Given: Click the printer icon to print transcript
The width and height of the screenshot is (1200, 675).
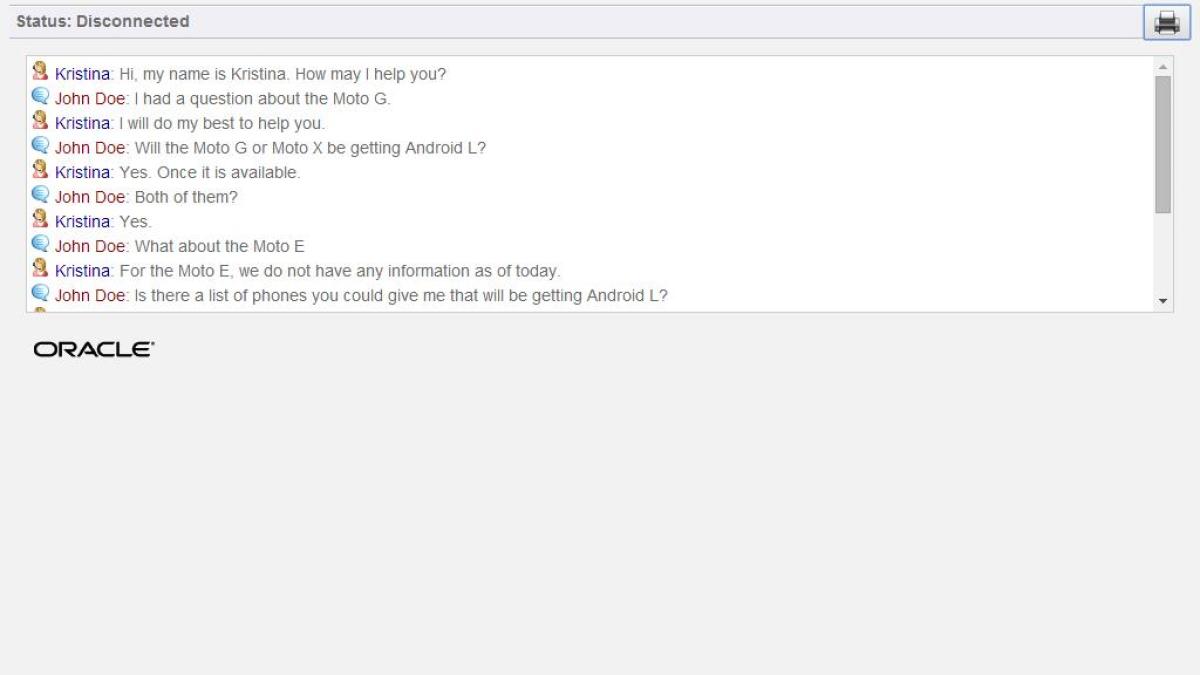Looking at the screenshot, I should (x=1167, y=22).
